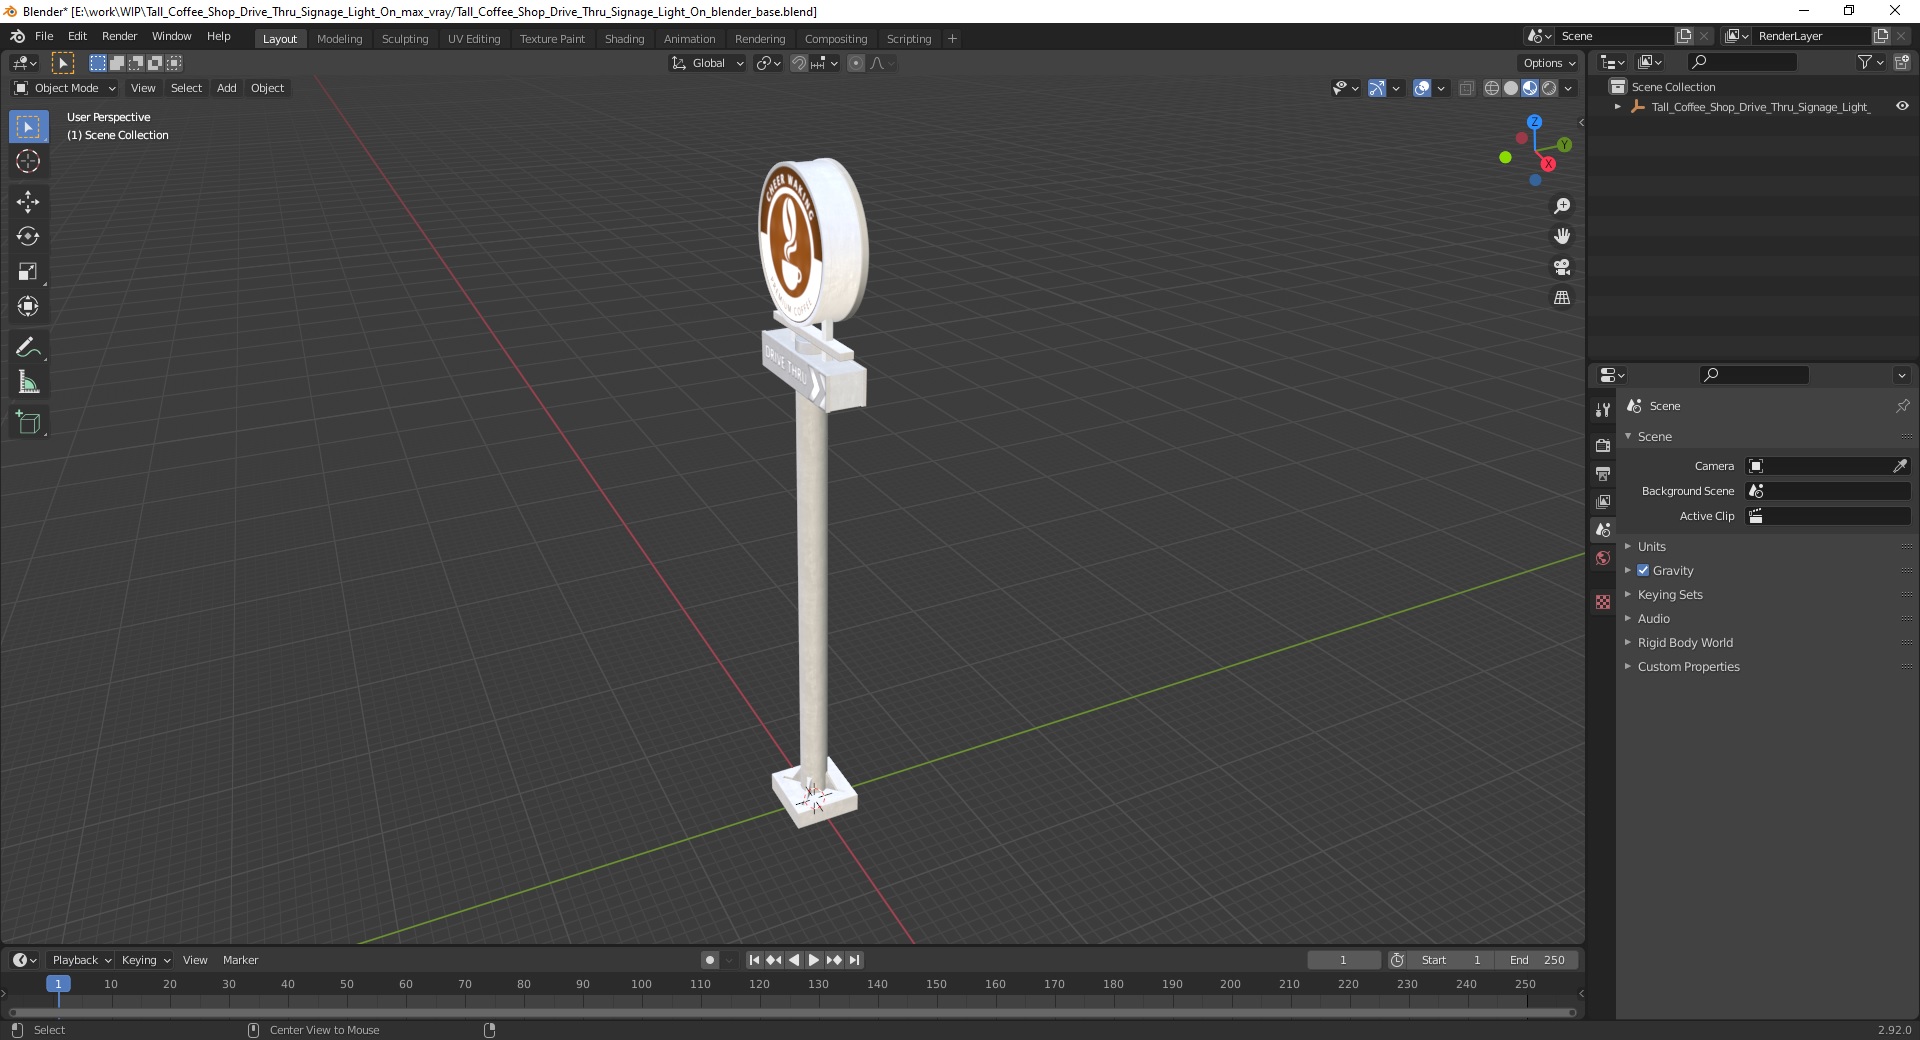Pin the Scene properties panel

pyautogui.click(x=1902, y=406)
